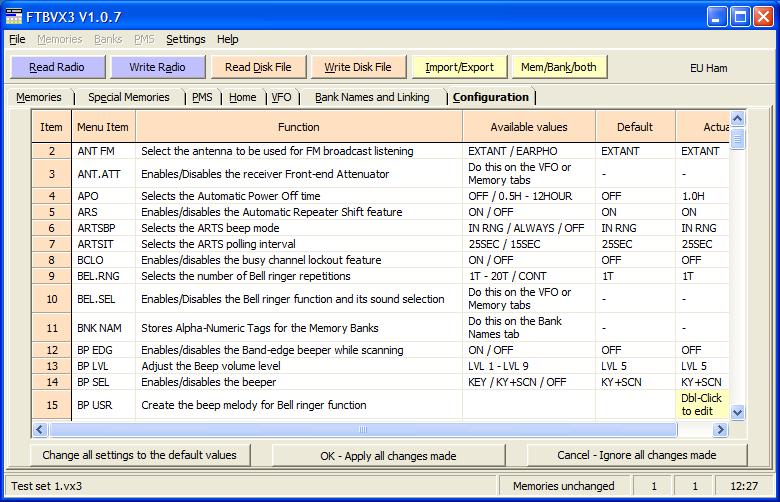Click the Read Radio button
Image resolution: width=780 pixels, height=502 pixels.
click(57, 67)
